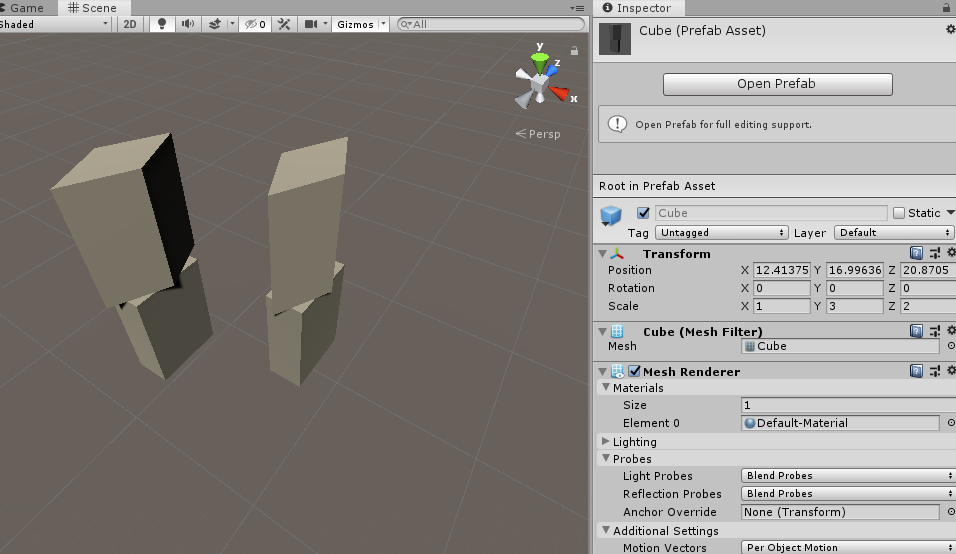Open Mesh Renderer help reference icon

[x=916, y=371]
